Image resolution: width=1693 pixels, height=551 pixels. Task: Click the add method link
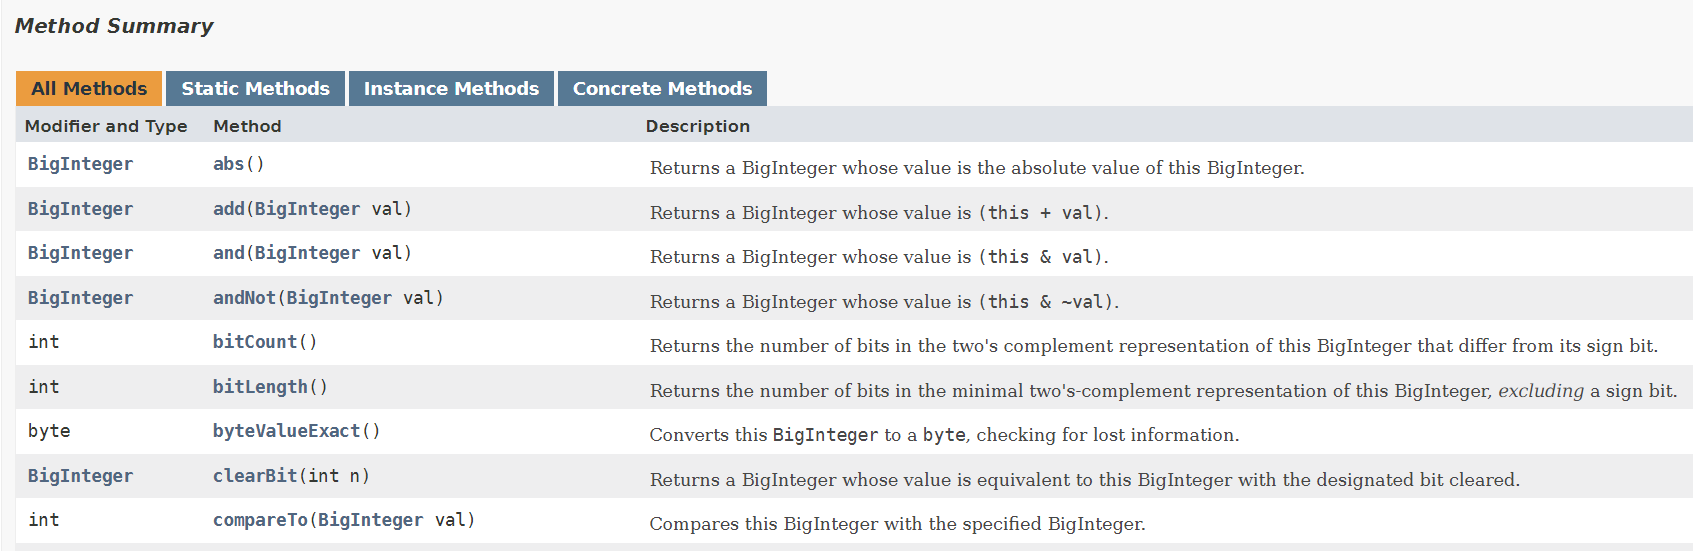228,209
